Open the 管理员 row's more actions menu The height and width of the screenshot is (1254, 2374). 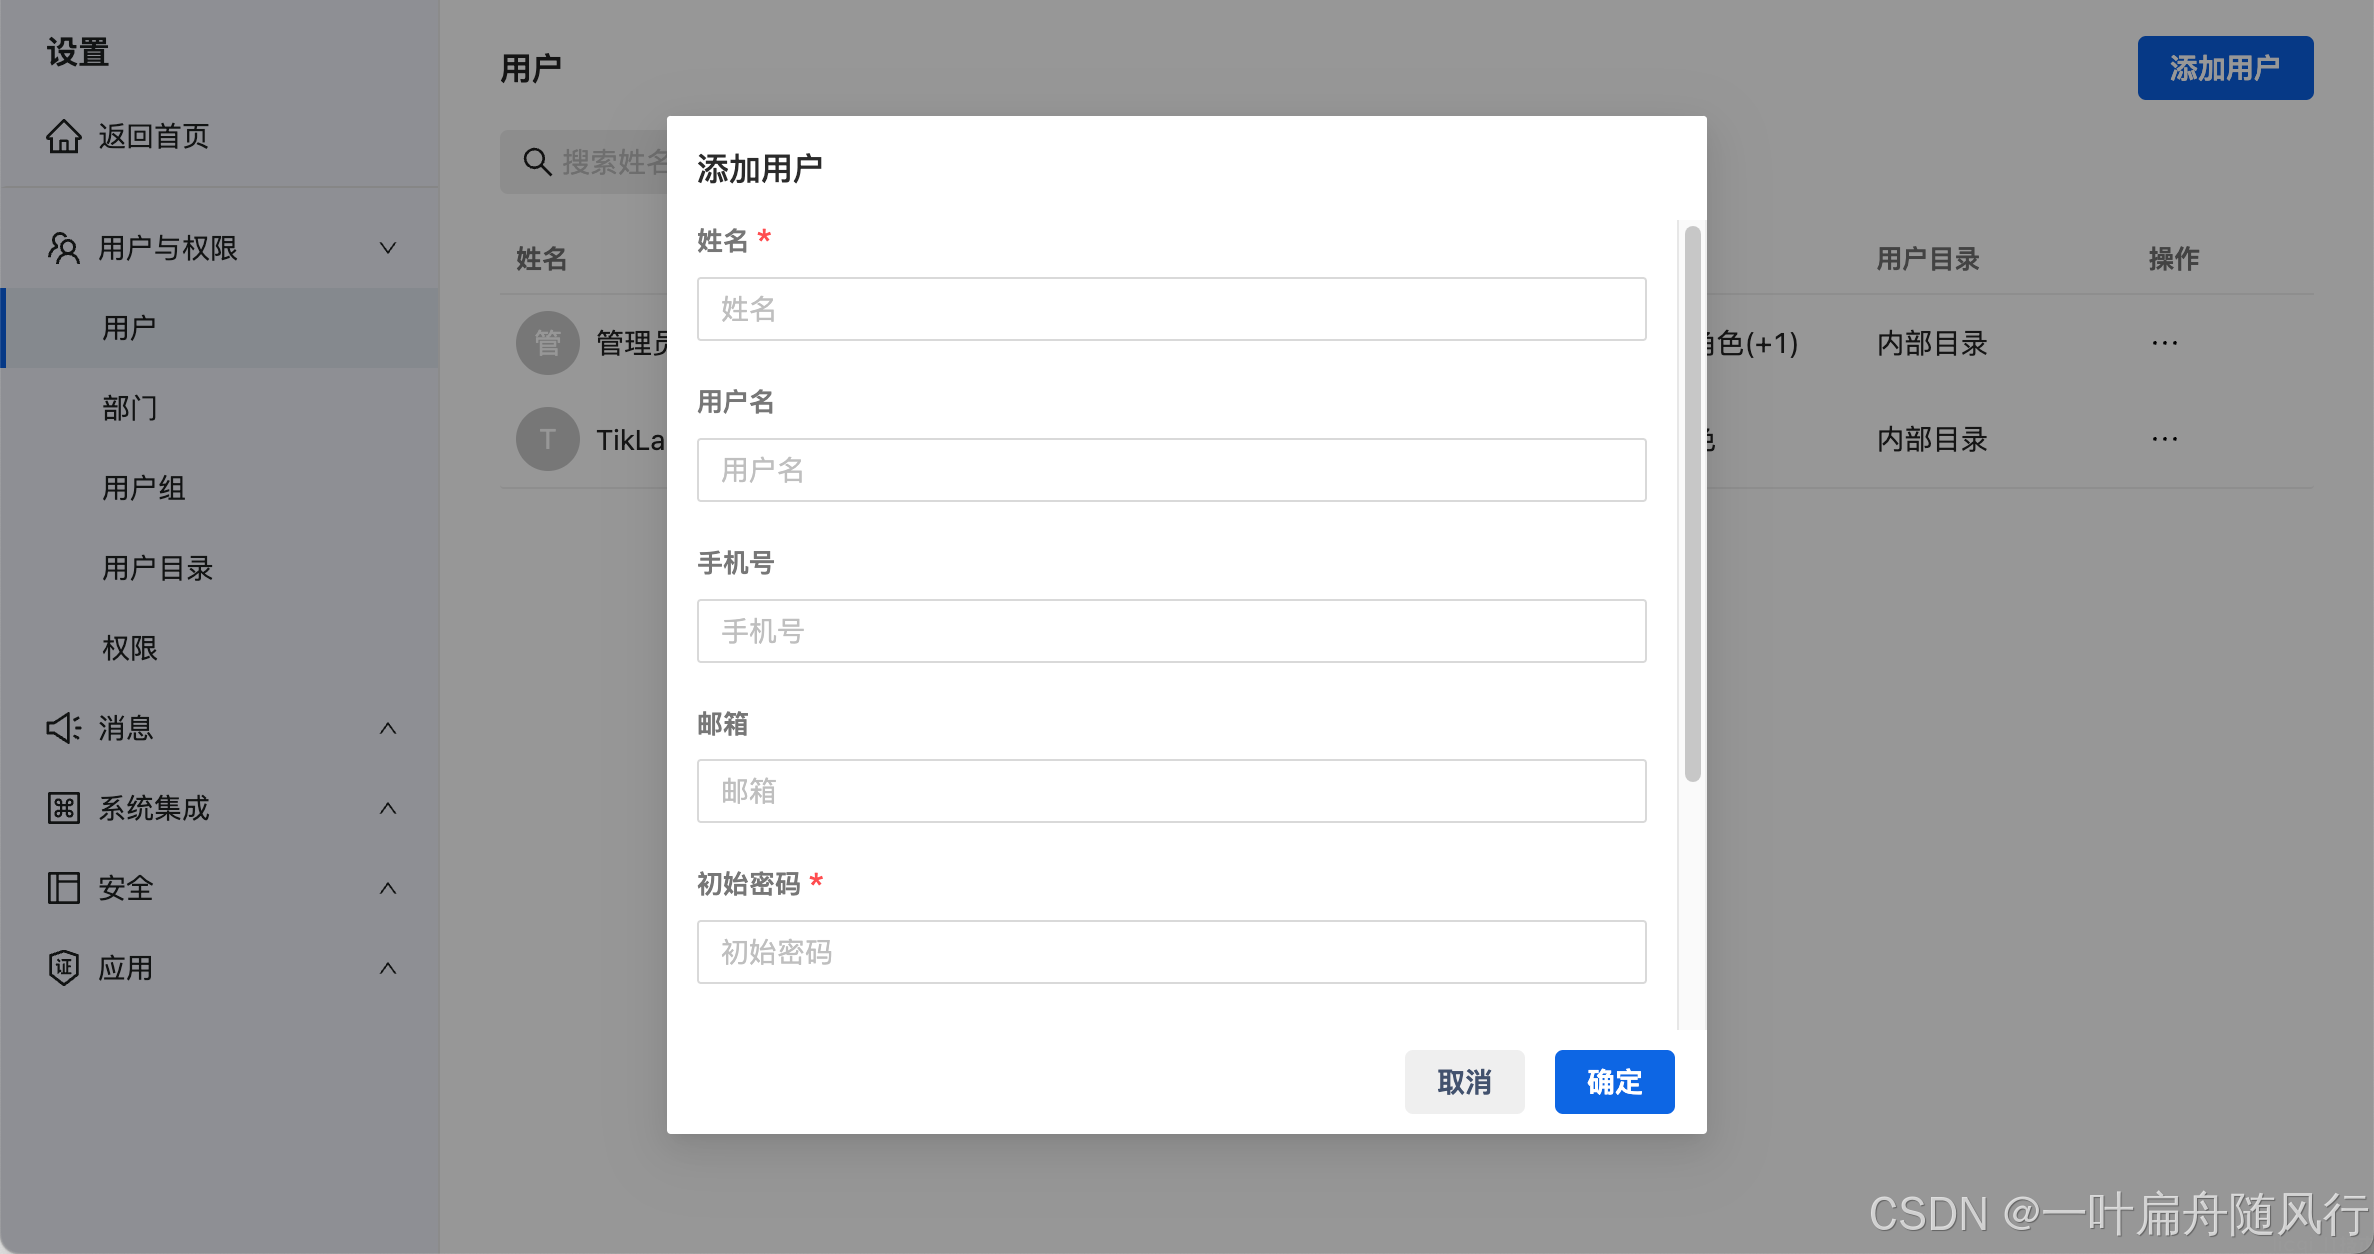[2165, 343]
